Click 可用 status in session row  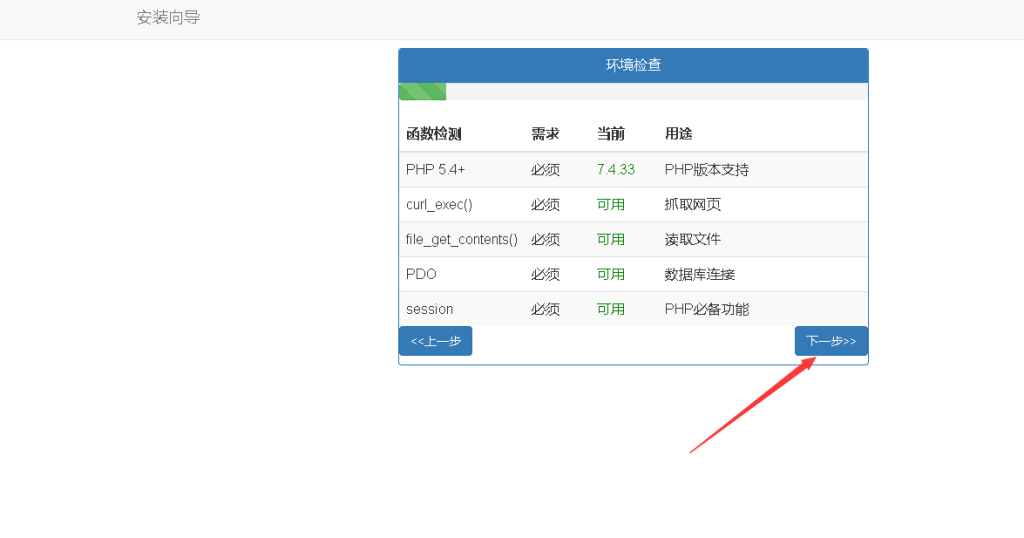611,309
